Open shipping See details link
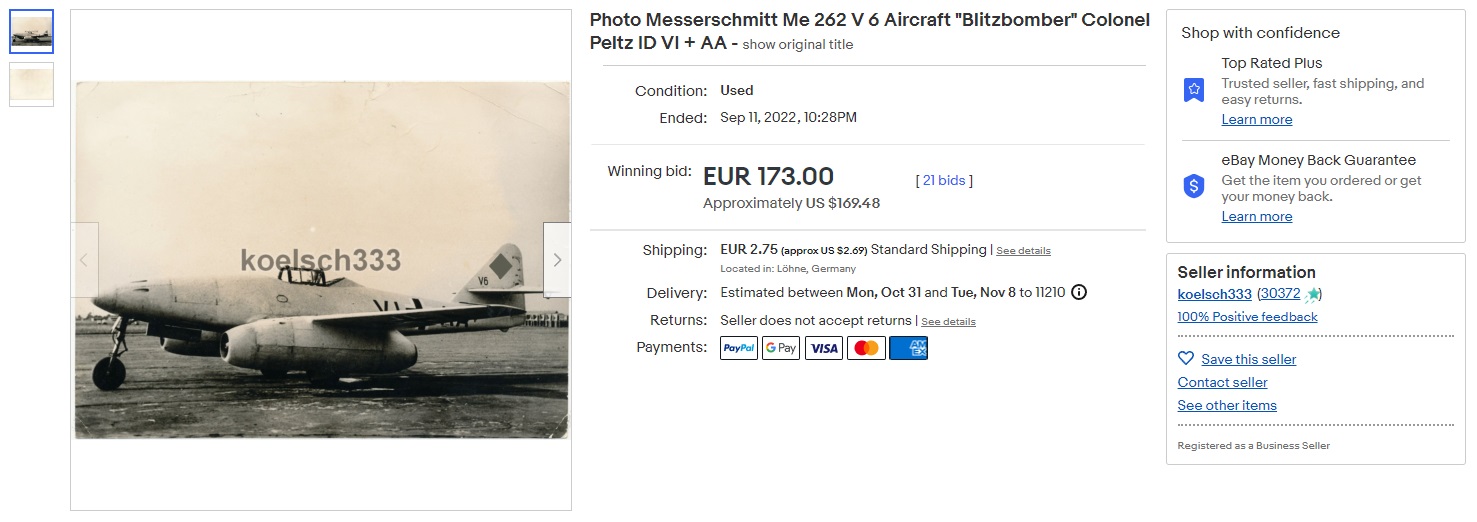The image size is (1477, 522). click(1023, 251)
